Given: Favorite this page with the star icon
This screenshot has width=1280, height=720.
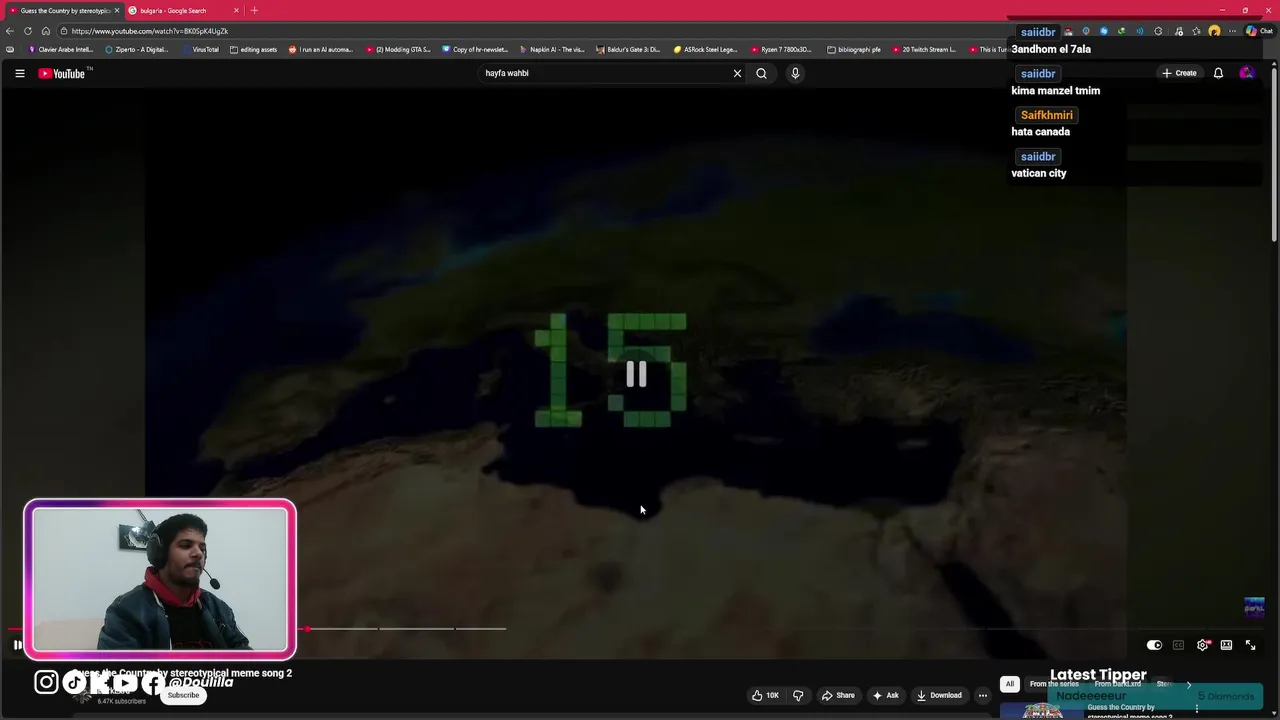Looking at the screenshot, I should click(1196, 31).
